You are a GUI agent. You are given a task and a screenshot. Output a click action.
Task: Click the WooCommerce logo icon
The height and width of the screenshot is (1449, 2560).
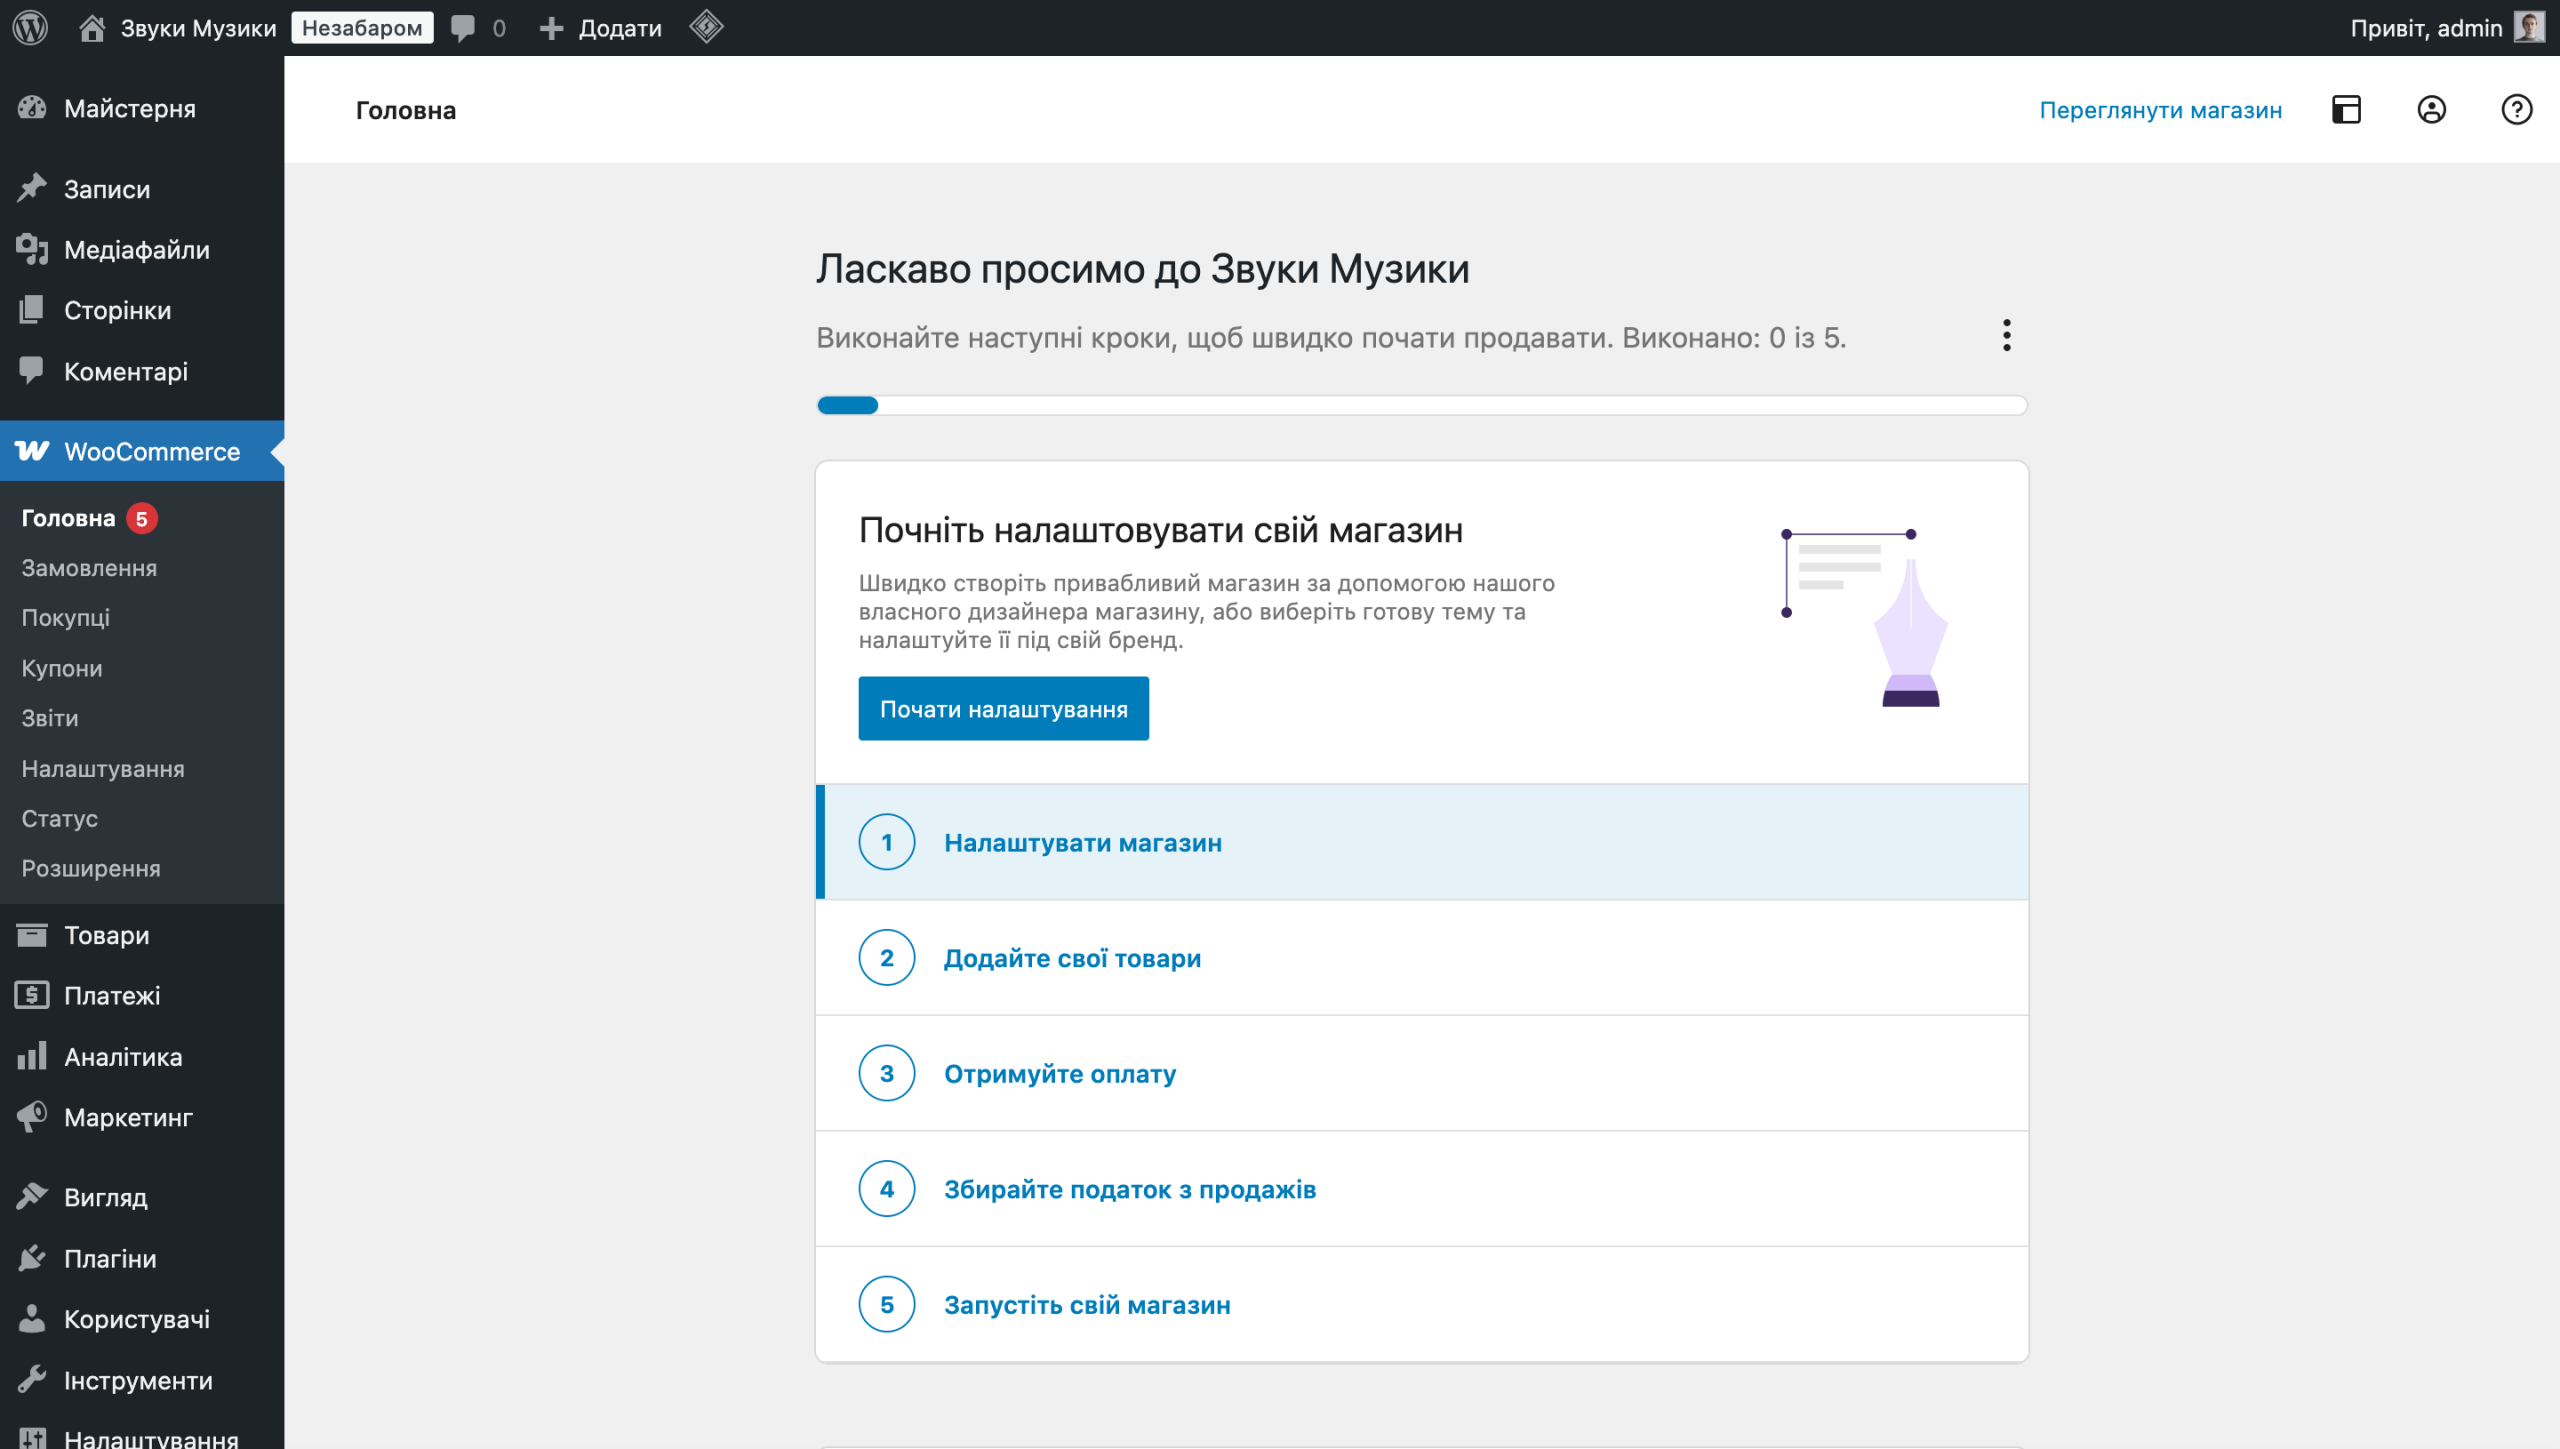pyautogui.click(x=32, y=451)
